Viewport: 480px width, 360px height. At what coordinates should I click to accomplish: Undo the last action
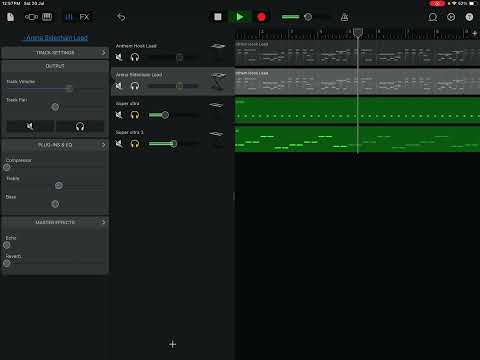pos(121,17)
